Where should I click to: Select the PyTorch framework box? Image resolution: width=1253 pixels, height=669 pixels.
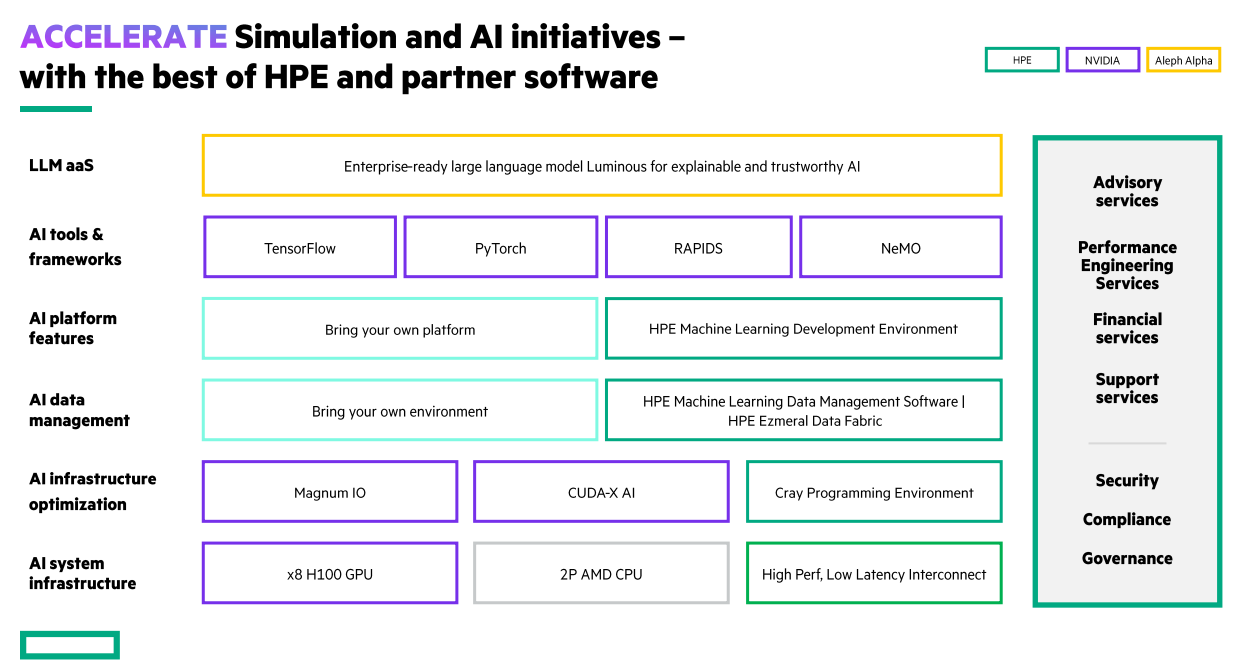coord(500,246)
